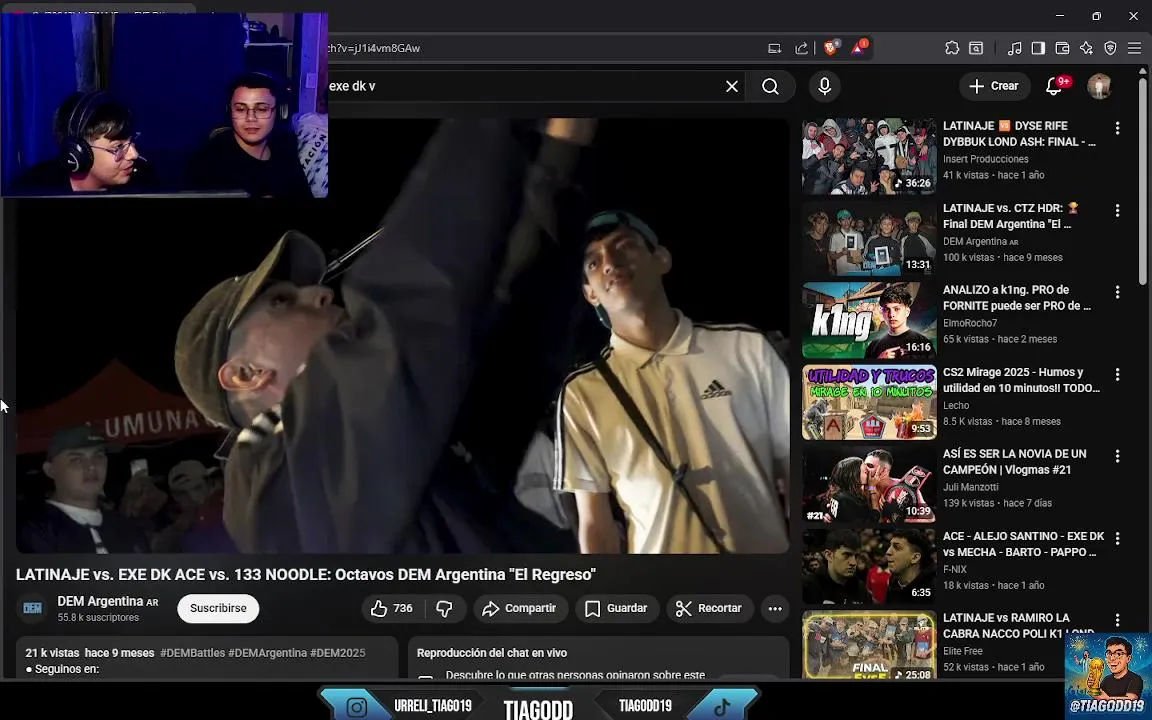The height and width of the screenshot is (720, 1152).
Task: Open Leo AI sparkle icon
Action: (1086, 48)
